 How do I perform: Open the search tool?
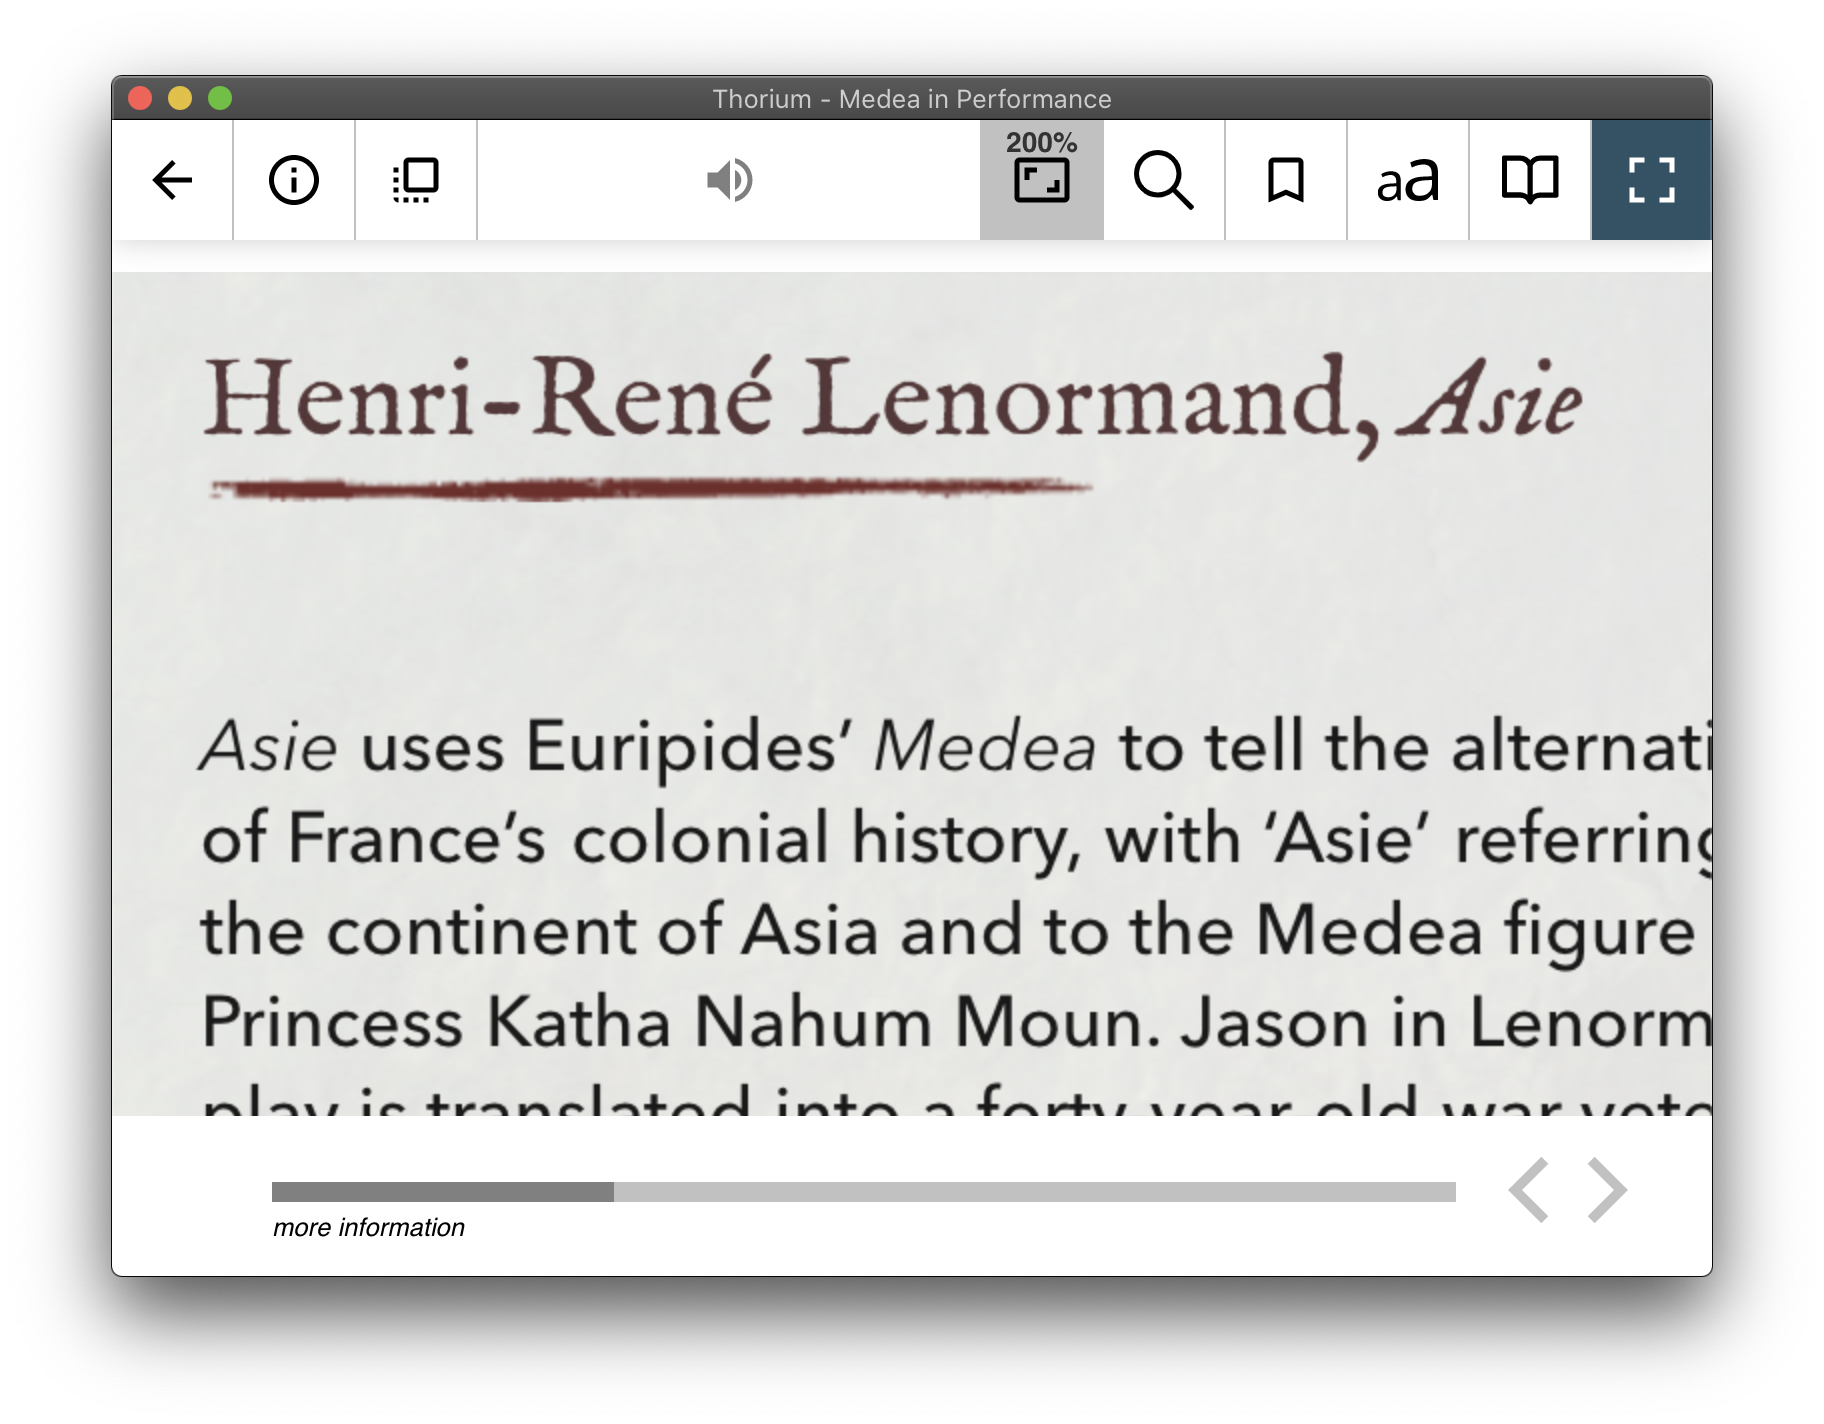[1163, 181]
